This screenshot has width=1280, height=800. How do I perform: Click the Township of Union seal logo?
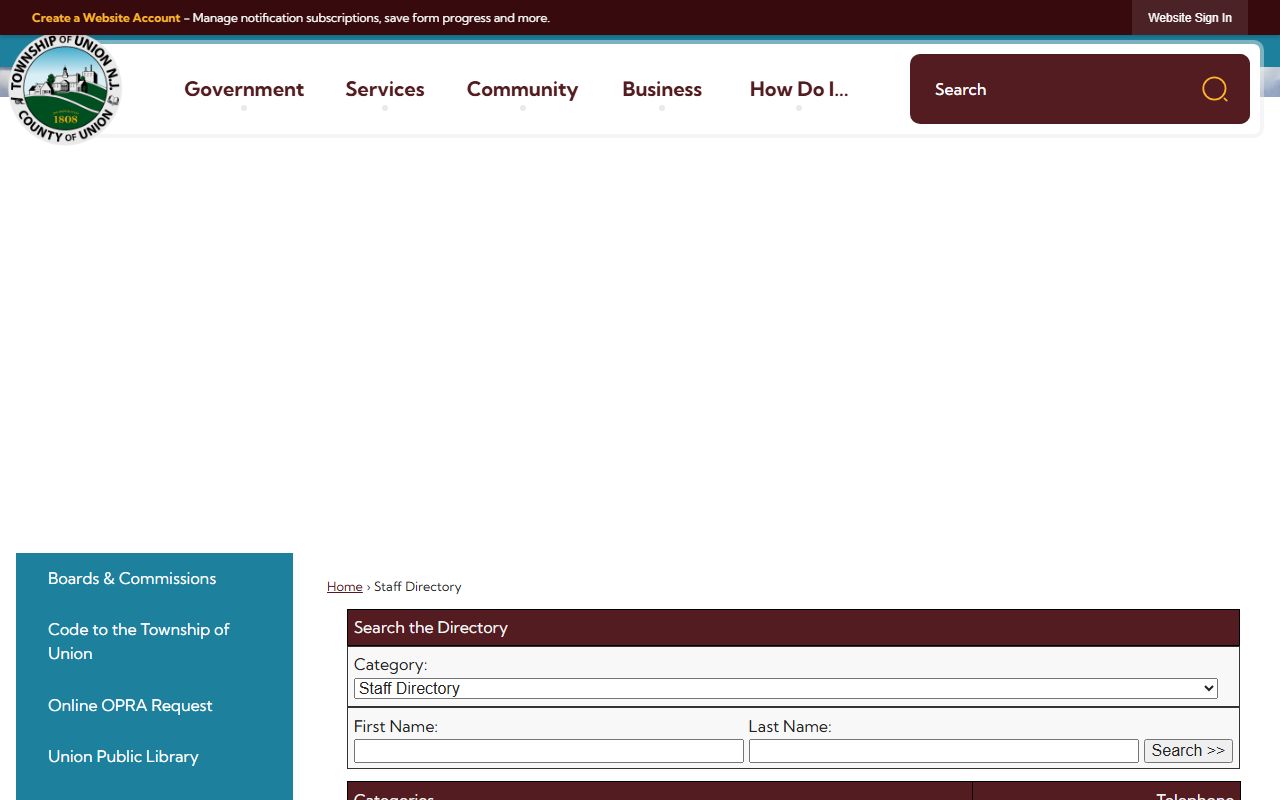pyautogui.click(x=66, y=89)
